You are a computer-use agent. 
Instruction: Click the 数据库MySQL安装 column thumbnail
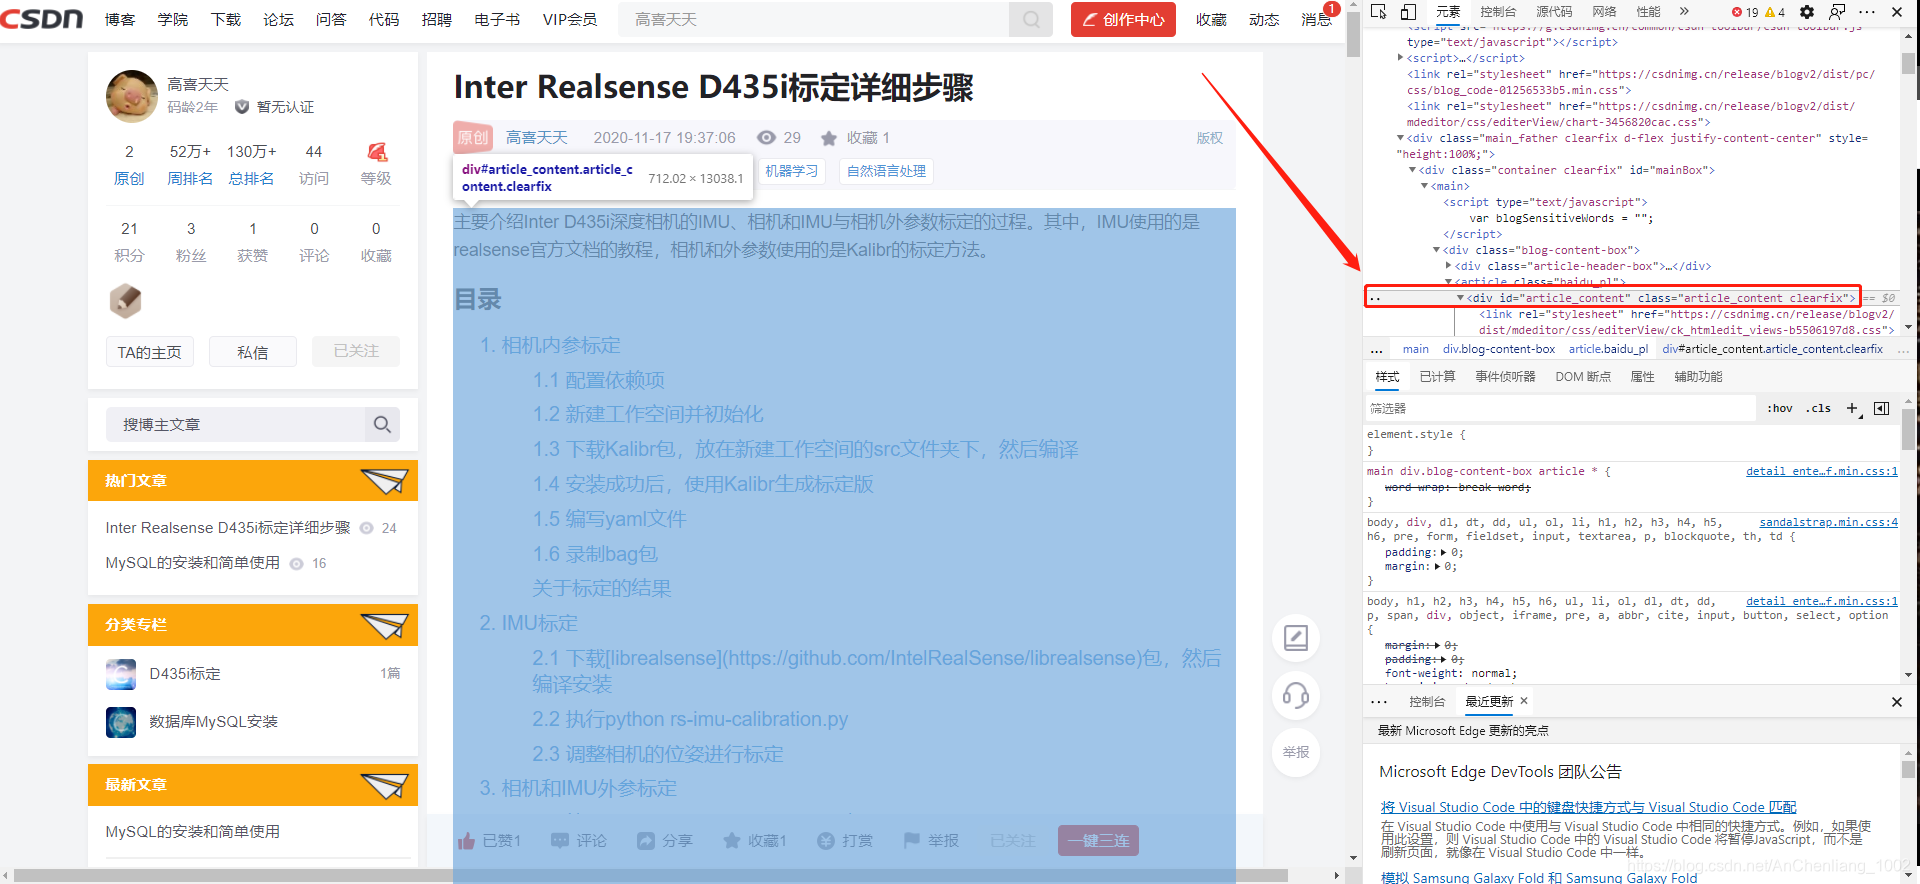[x=121, y=722]
